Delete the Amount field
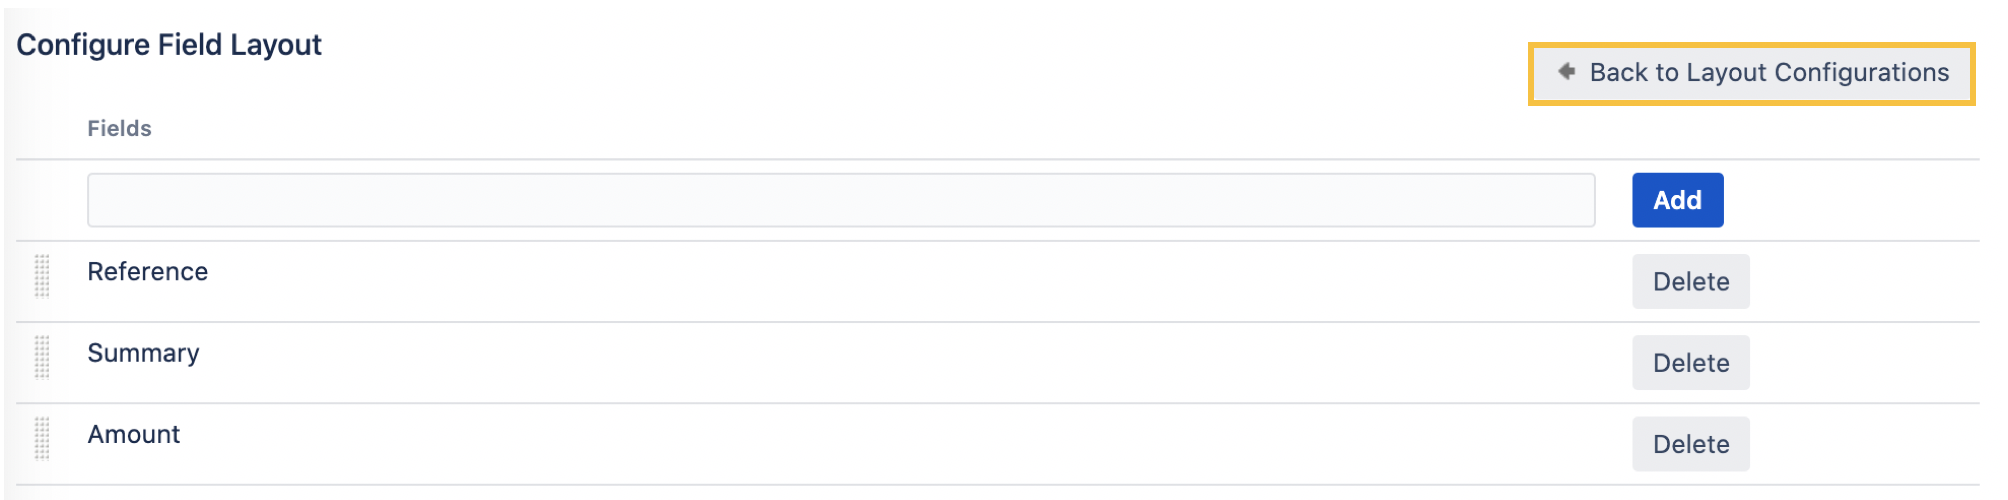 (x=1690, y=444)
